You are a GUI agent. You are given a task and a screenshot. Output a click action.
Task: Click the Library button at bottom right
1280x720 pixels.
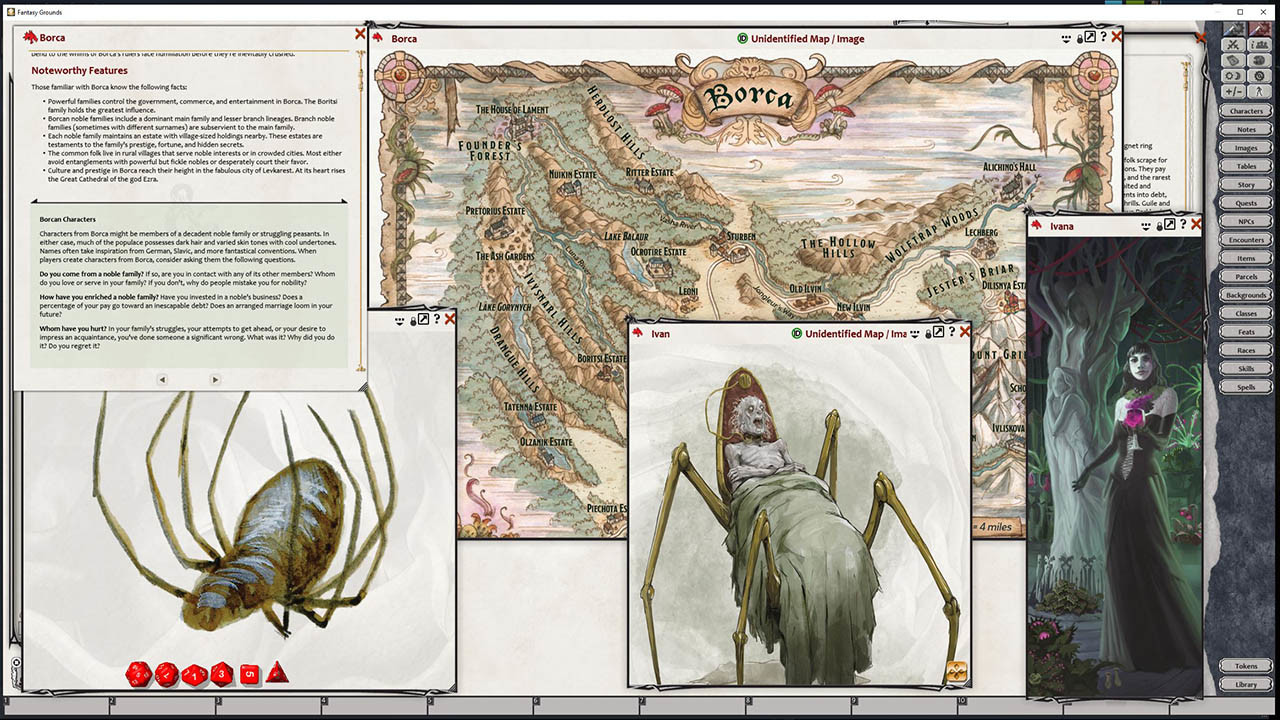1245,683
